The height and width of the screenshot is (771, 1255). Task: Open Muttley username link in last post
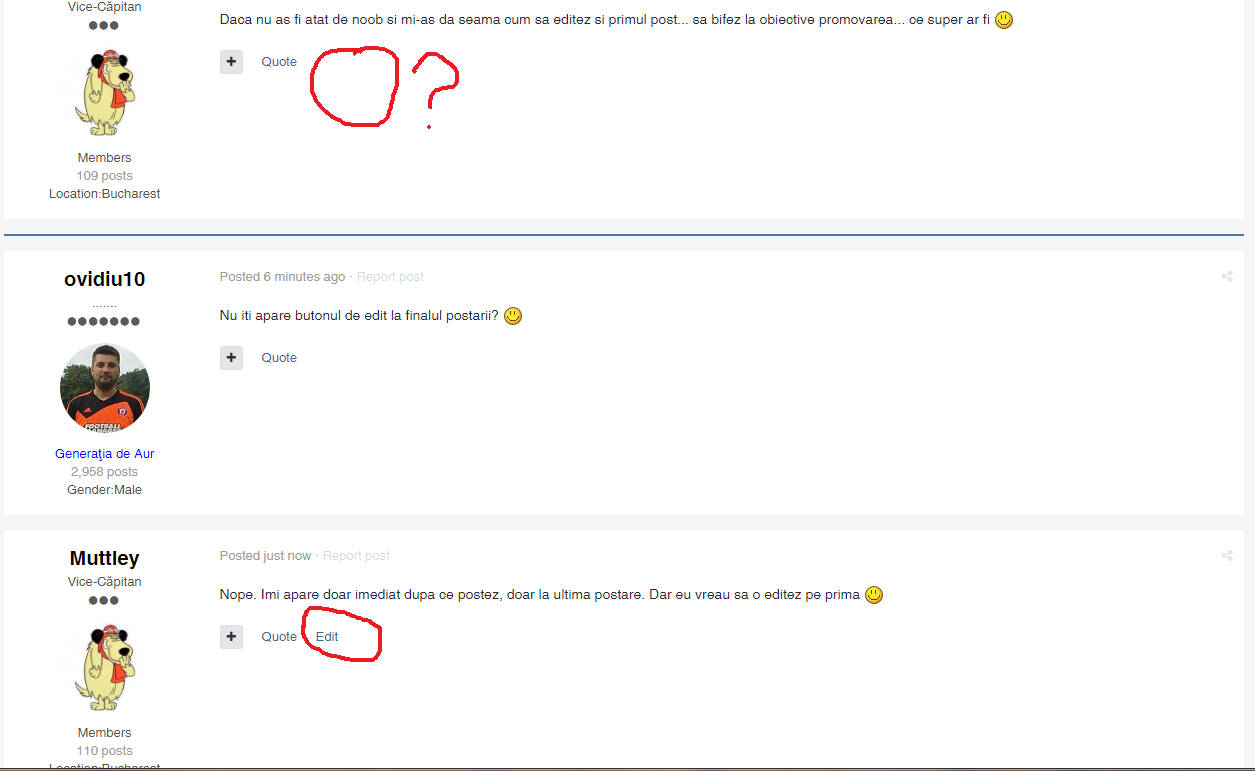click(105, 559)
